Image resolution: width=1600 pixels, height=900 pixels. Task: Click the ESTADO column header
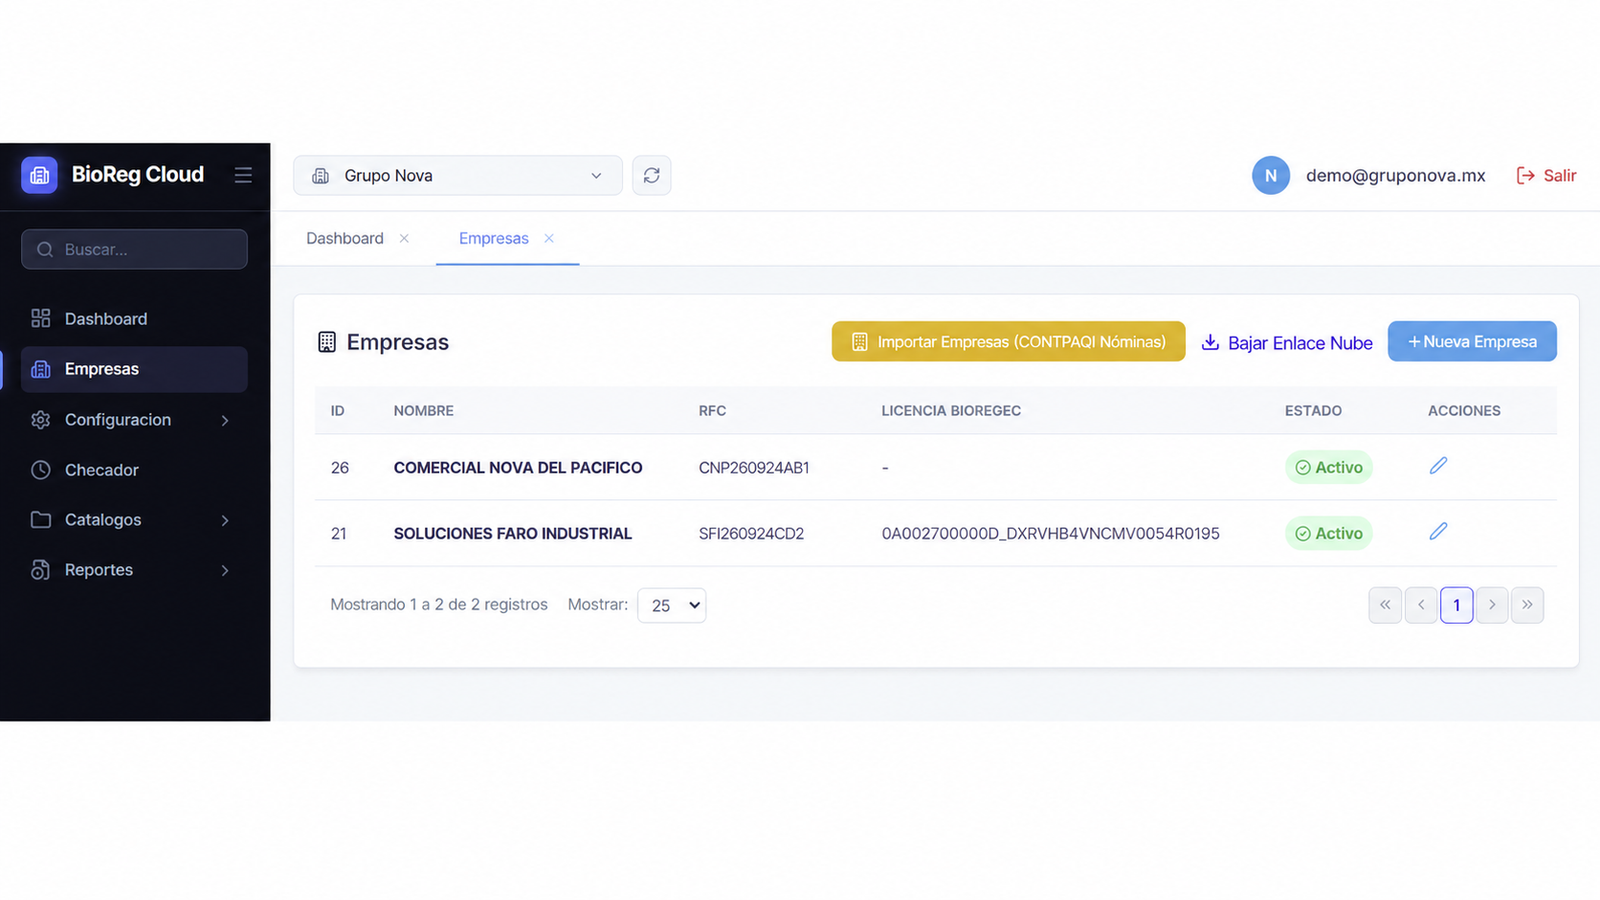(1313, 410)
